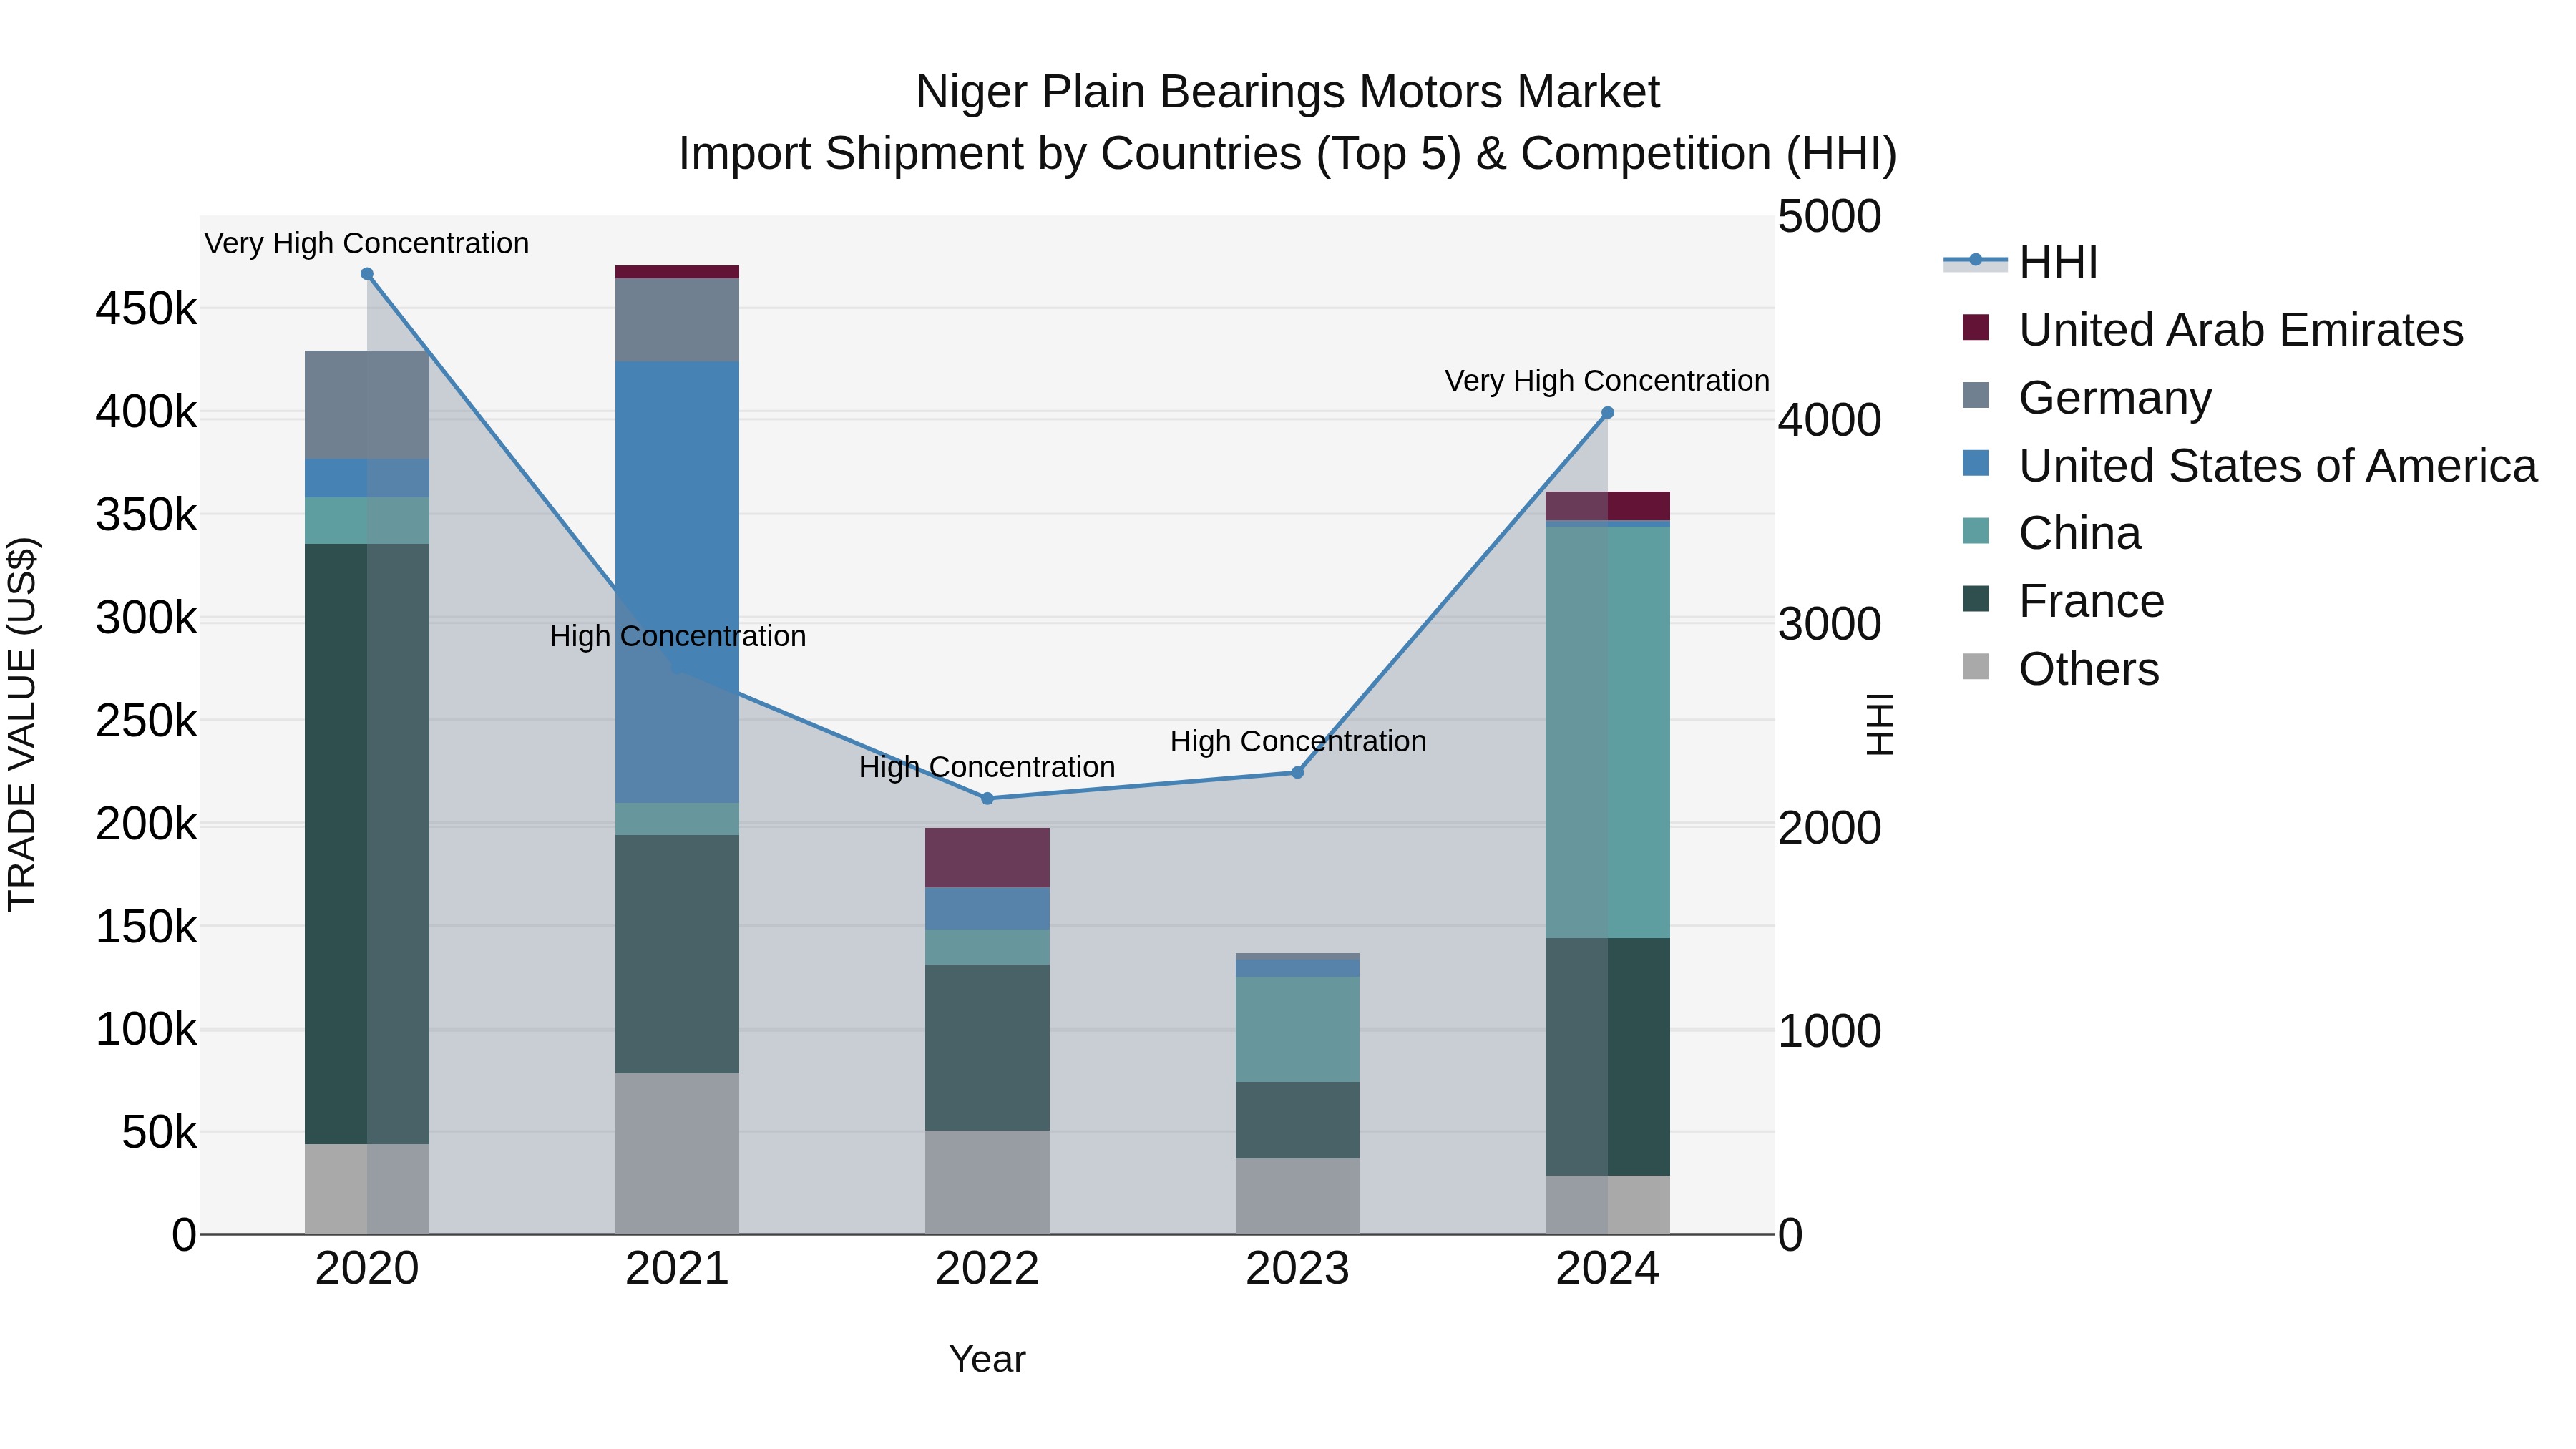
Task: Click the Very High Concentration label for 2020
Action: click(367, 243)
